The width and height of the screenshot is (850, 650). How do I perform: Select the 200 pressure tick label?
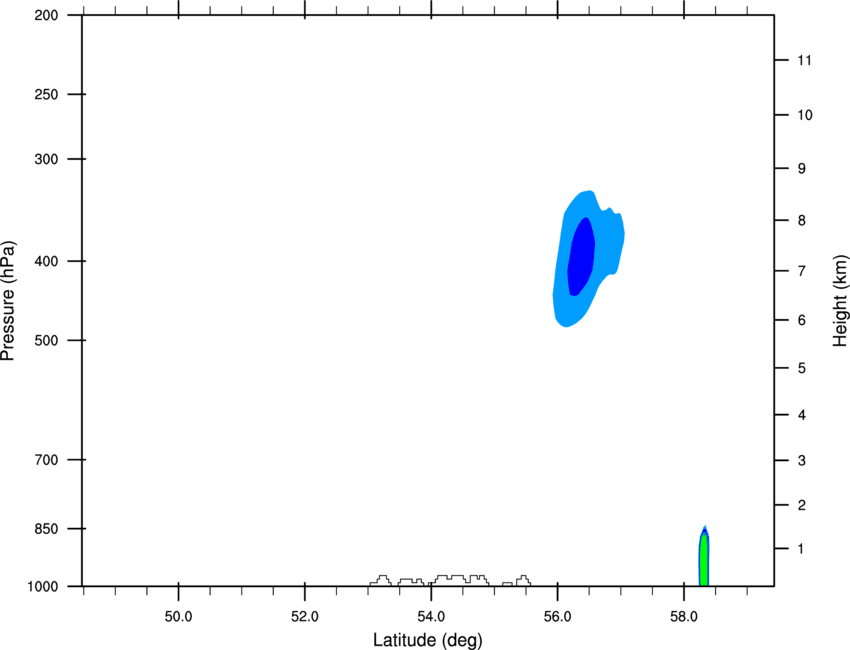click(x=46, y=16)
